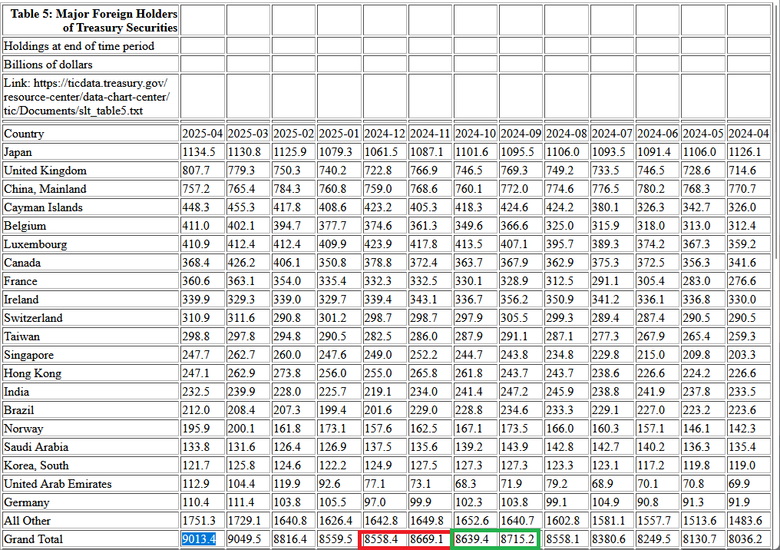Click the 2025-03 column header

[x=248, y=134]
